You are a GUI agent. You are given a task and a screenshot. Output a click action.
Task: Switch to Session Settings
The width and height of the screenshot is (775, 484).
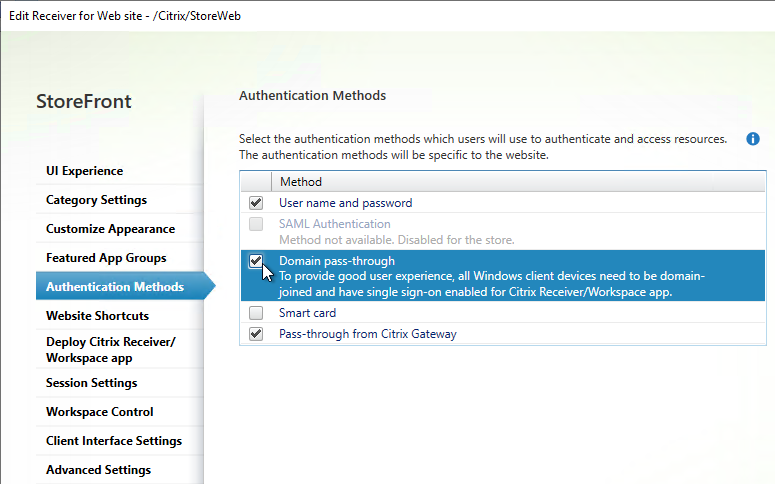tap(91, 383)
